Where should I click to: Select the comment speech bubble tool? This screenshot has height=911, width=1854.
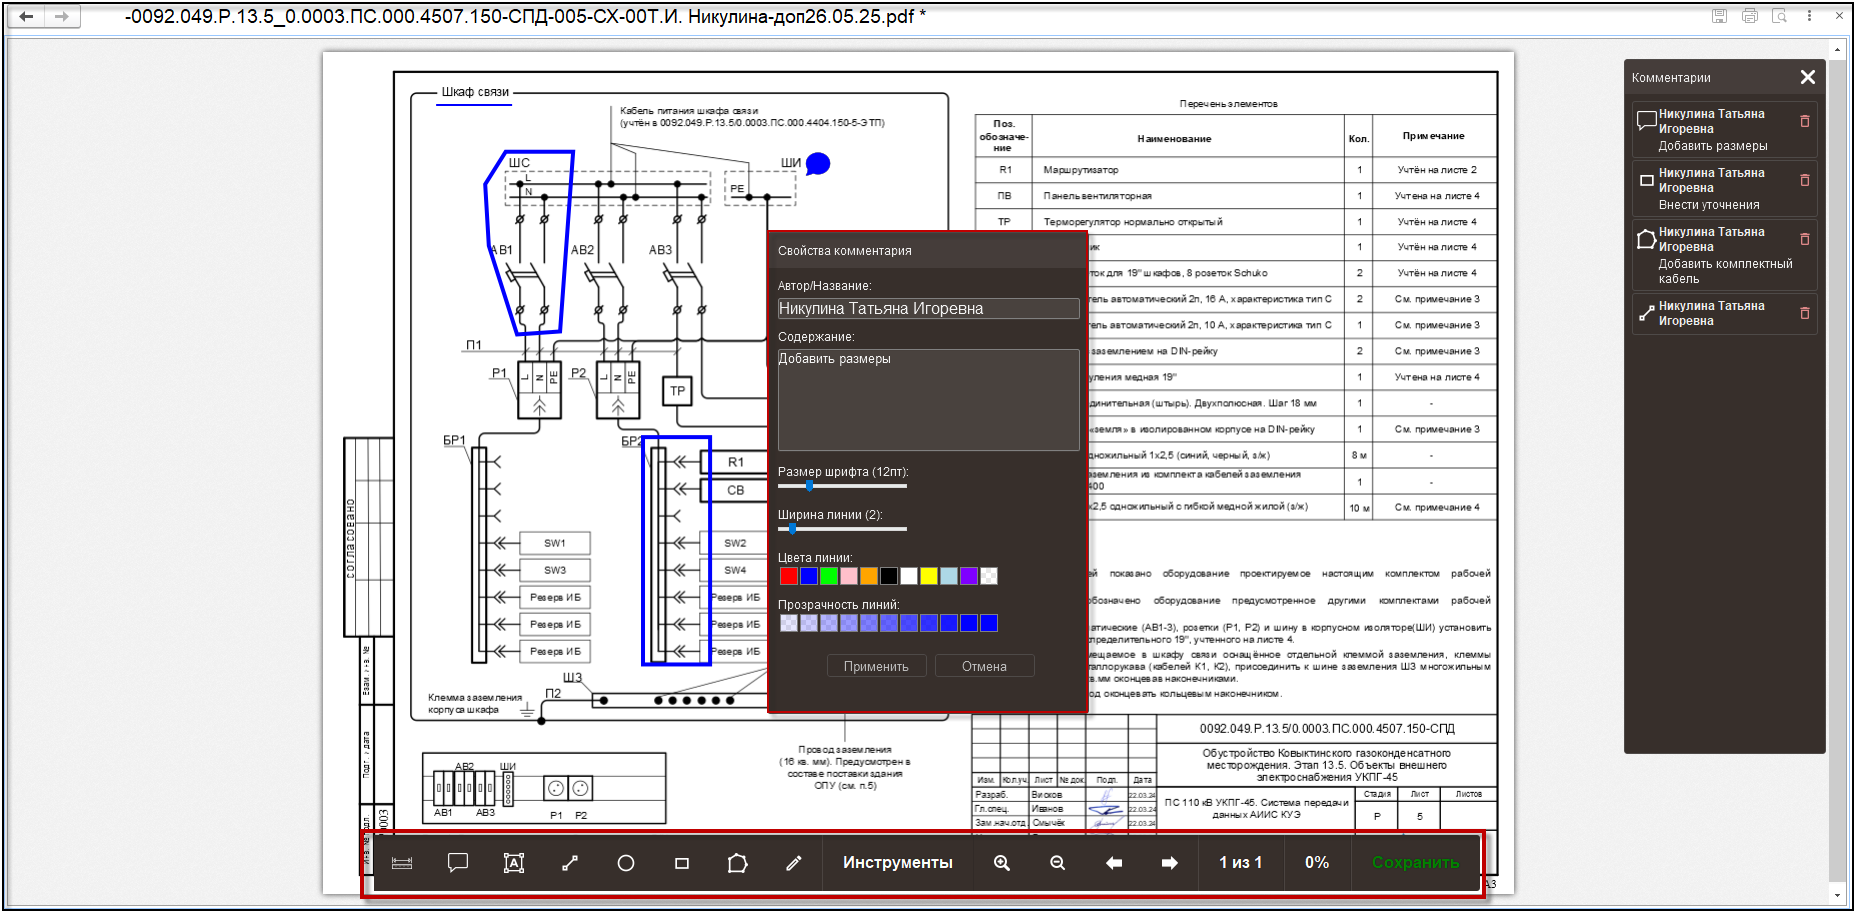pos(458,863)
